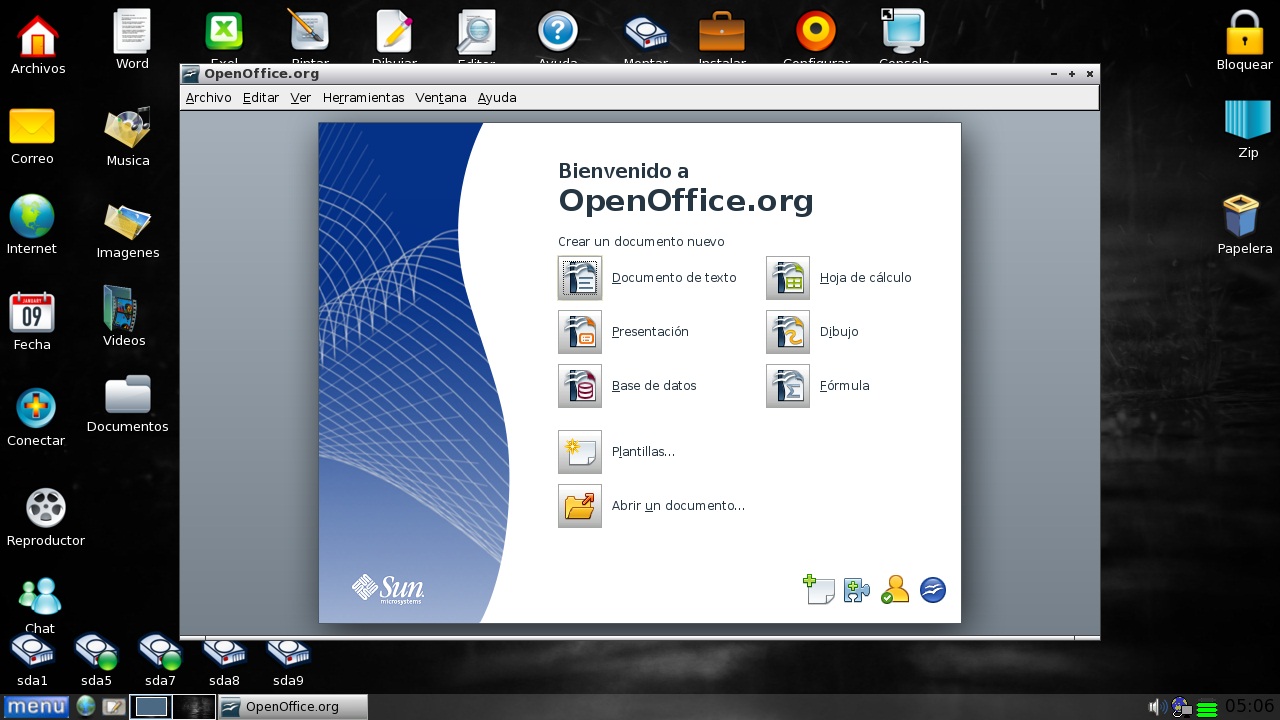Create a new Dibujo drawing
The width and height of the screenshot is (1280, 720).
pyautogui.click(x=788, y=332)
